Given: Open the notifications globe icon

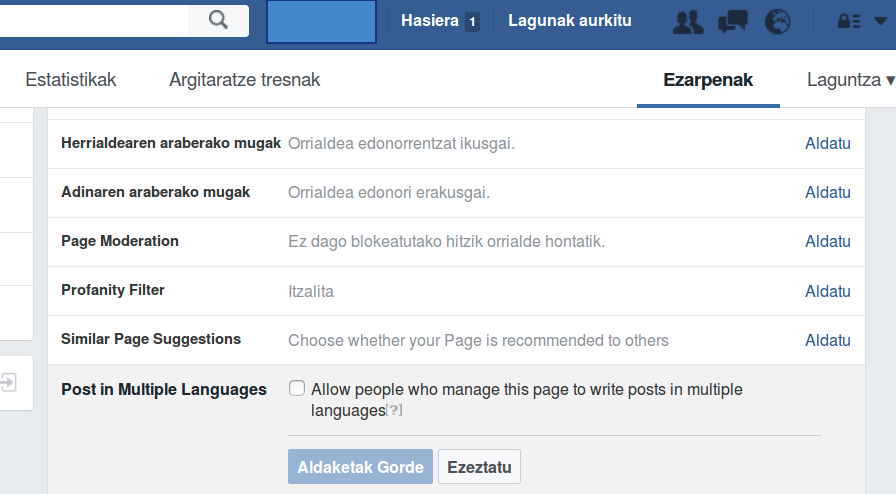Looking at the screenshot, I should [777, 21].
